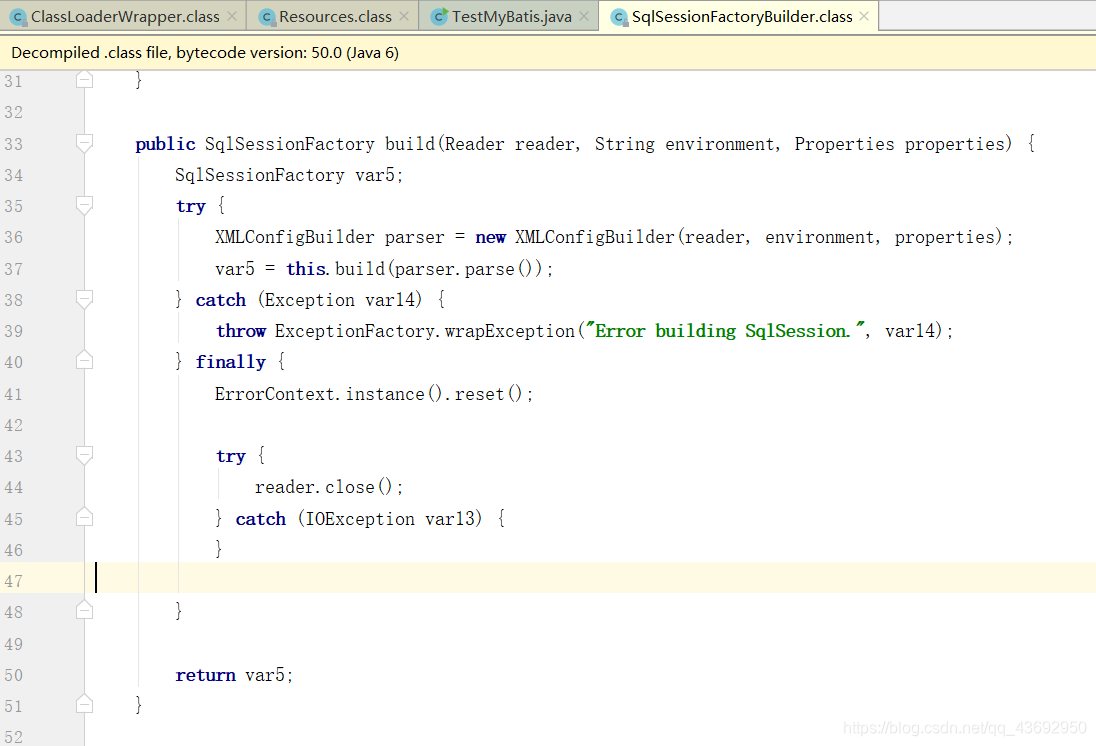Switch to the Resources.class tab

click(x=335, y=17)
